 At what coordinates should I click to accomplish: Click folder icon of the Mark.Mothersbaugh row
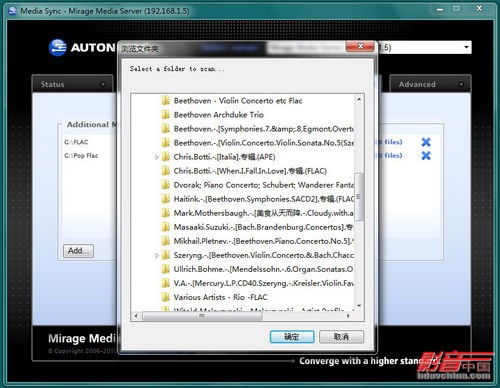click(166, 213)
